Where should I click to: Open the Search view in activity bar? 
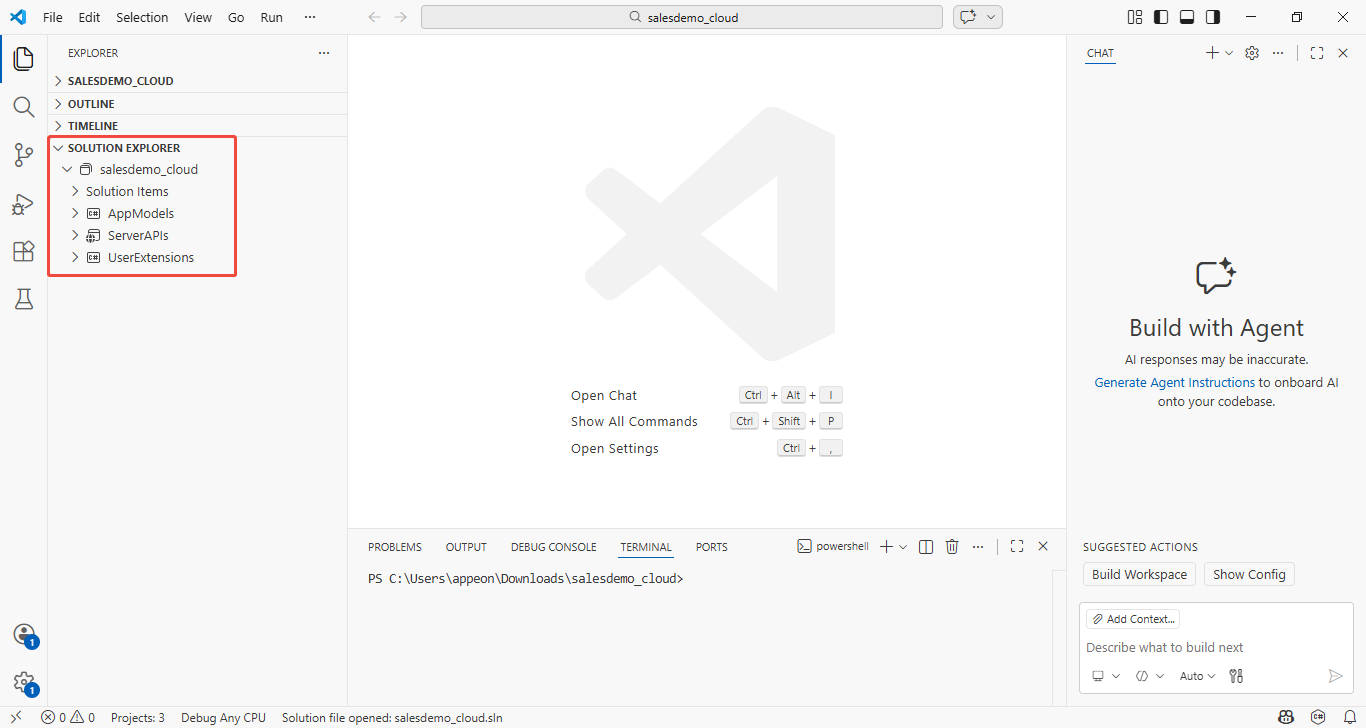[23, 107]
